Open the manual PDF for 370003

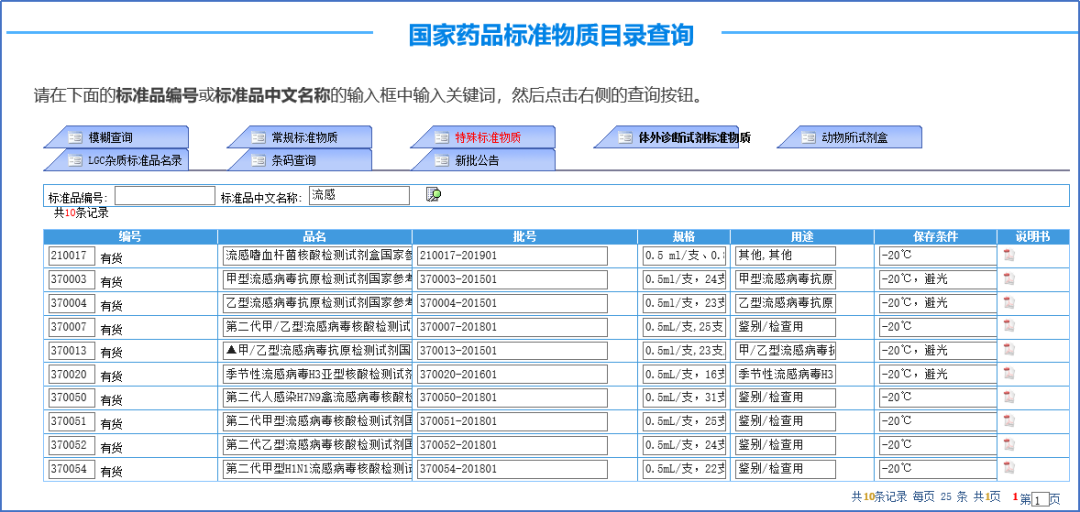(x=1008, y=279)
